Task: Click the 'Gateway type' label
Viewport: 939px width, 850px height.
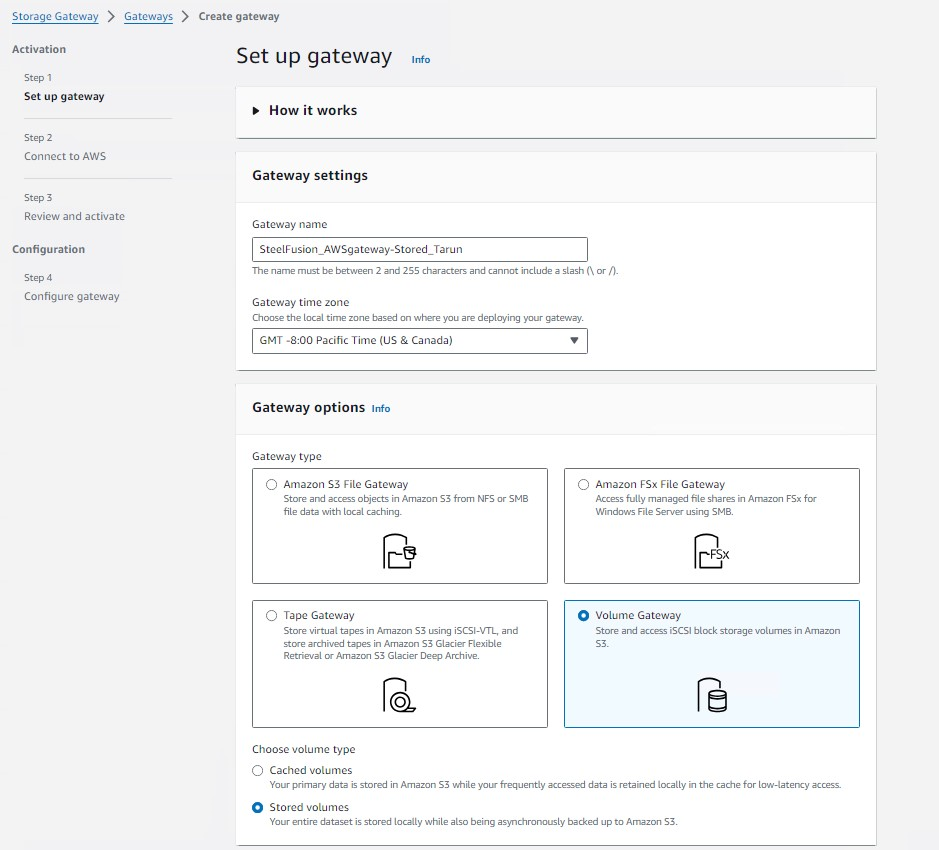Action: [x=287, y=456]
